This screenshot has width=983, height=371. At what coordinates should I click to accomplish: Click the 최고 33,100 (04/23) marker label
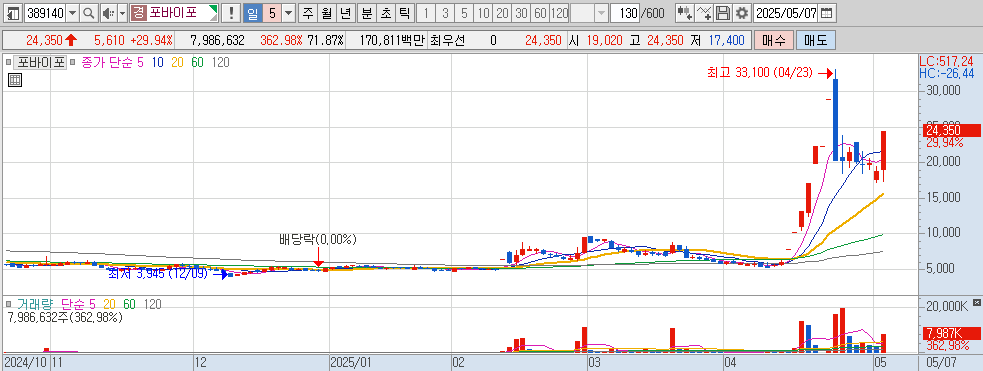(760, 73)
